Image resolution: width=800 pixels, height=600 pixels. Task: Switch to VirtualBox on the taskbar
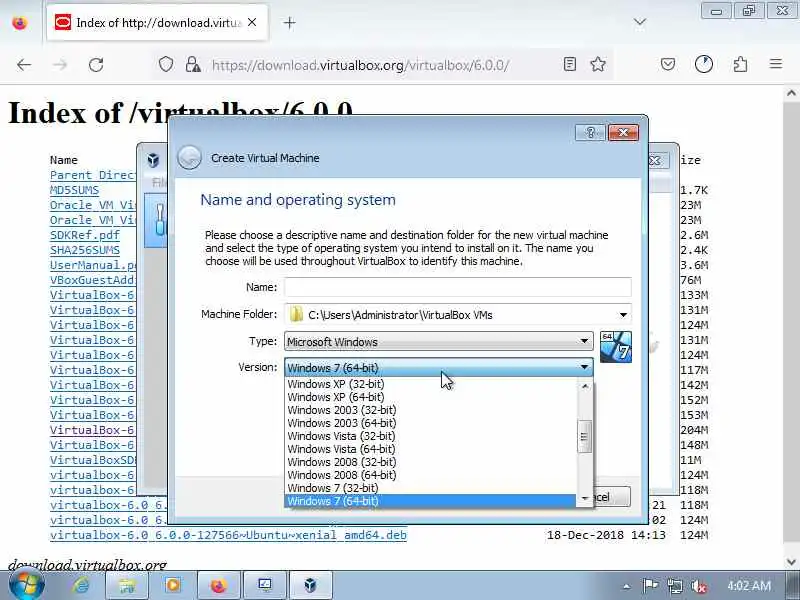(310, 585)
